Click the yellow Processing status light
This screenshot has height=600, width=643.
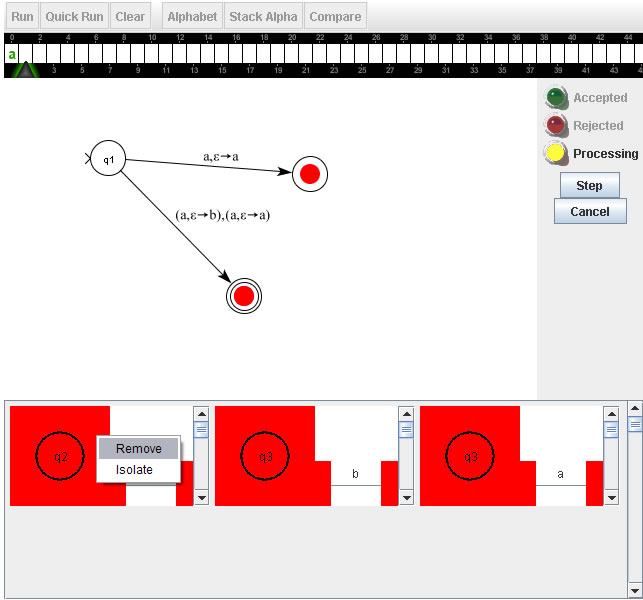tap(556, 154)
